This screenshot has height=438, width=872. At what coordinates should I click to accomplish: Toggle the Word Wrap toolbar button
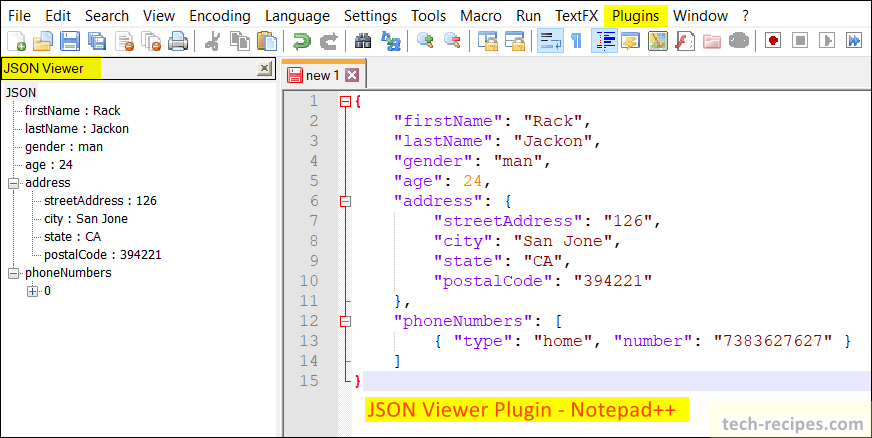tap(550, 41)
